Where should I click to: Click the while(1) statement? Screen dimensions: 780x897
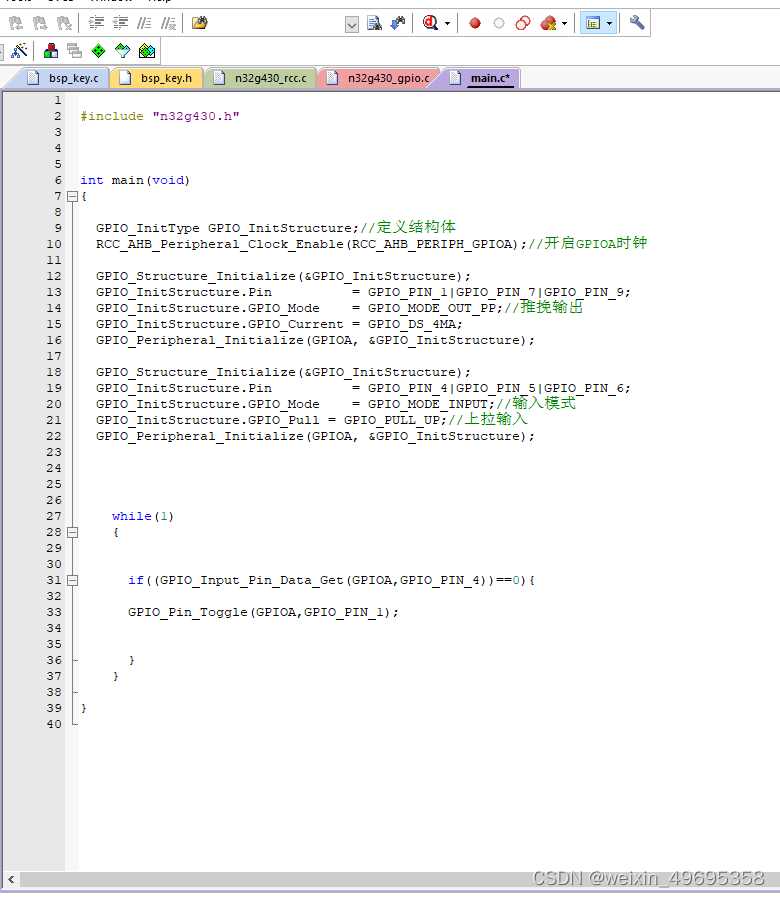pyautogui.click(x=142, y=517)
